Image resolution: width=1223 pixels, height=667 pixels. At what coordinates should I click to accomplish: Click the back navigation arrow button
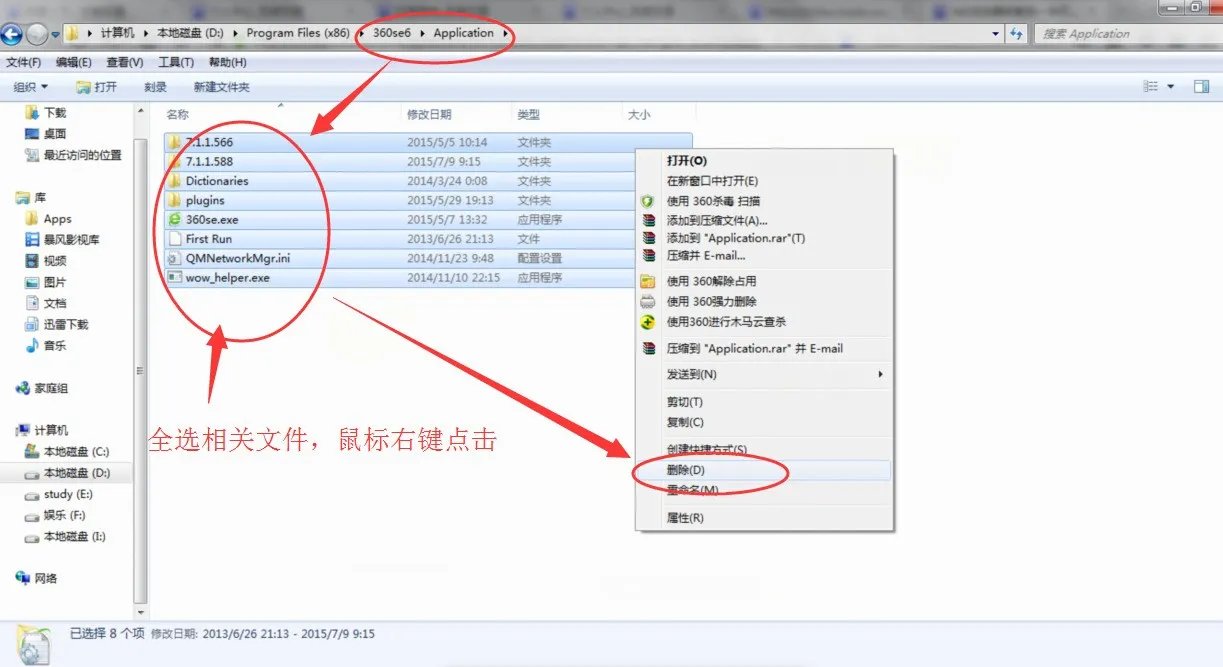click(12, 34)
